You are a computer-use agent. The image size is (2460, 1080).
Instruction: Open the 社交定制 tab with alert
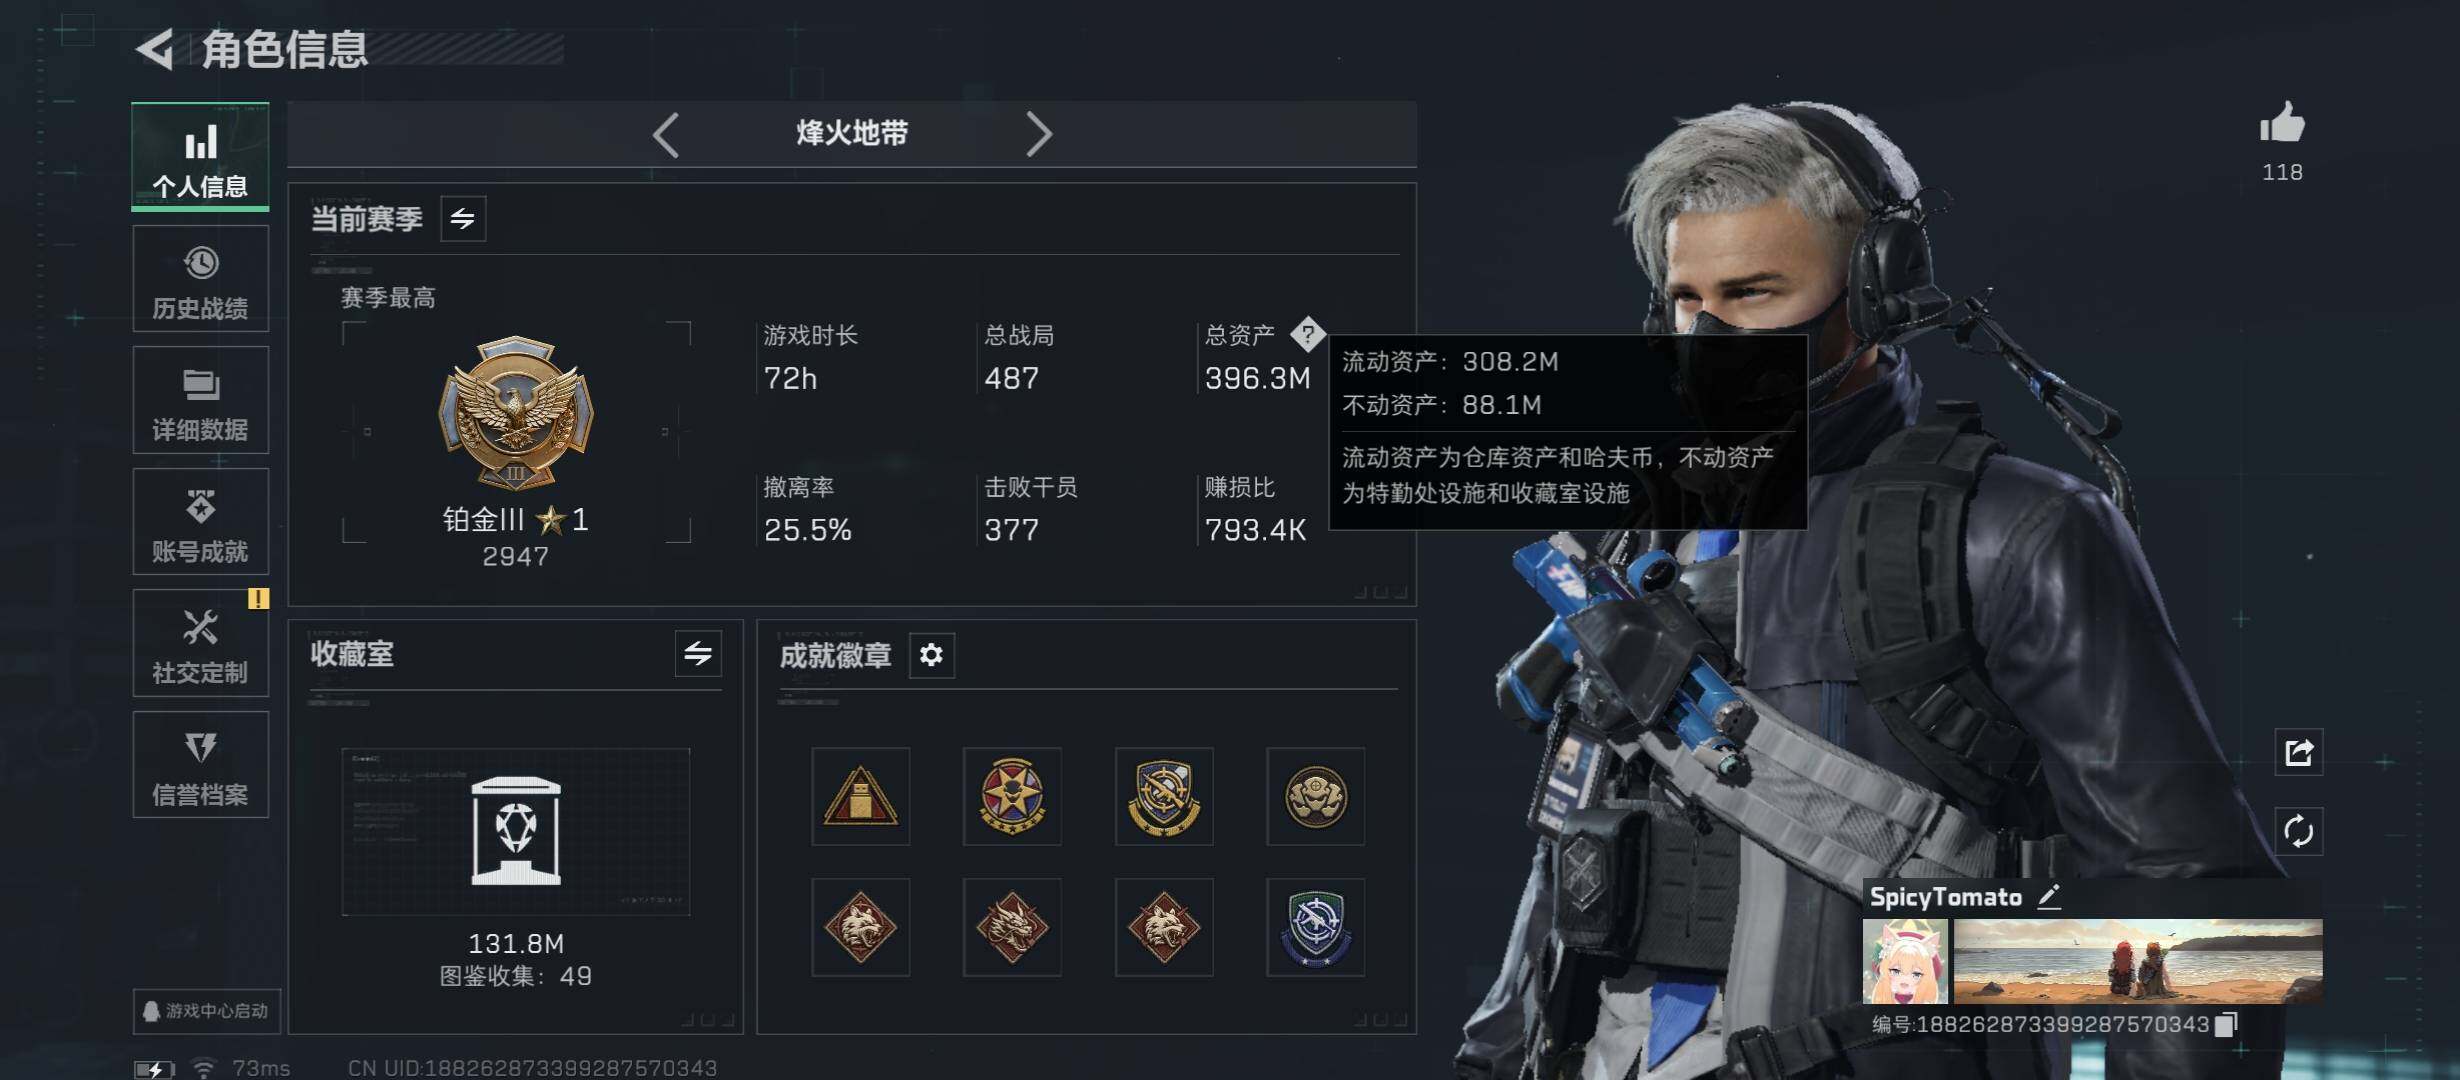pyautogui.click(x=200, y=643)
